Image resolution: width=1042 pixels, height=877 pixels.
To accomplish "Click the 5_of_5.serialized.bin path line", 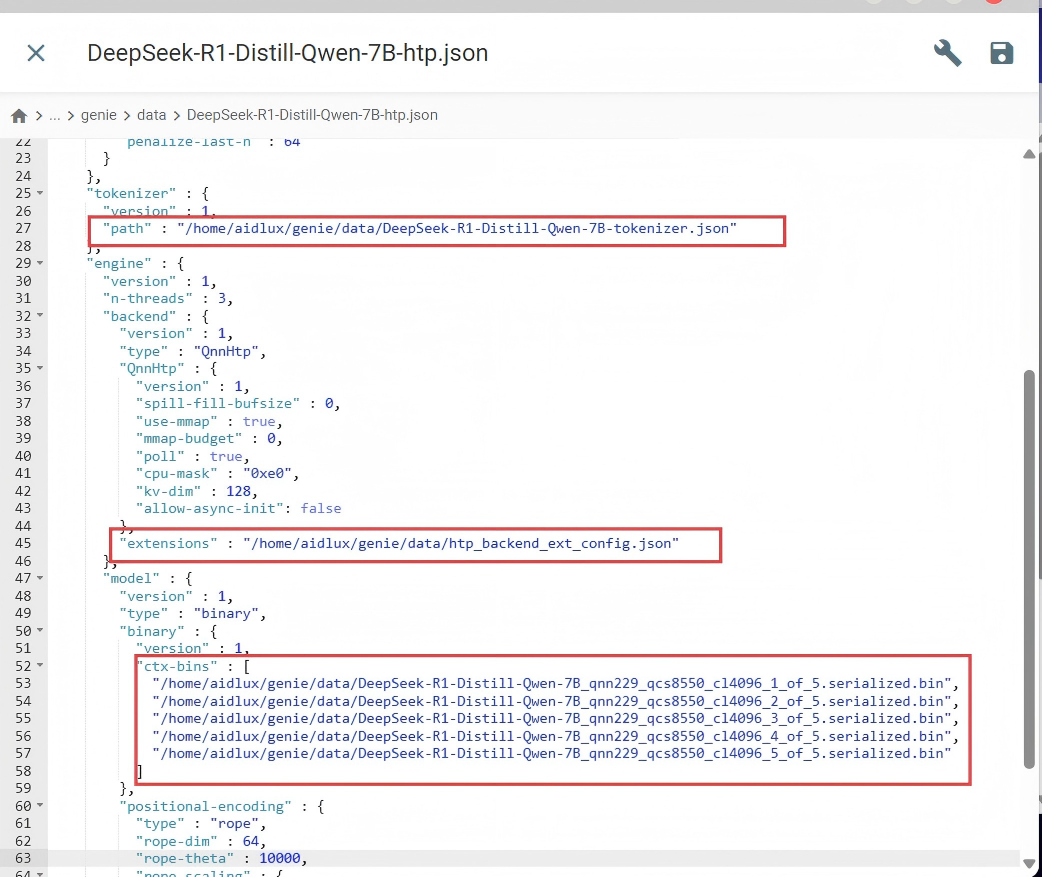I will [x=552, y=753].
